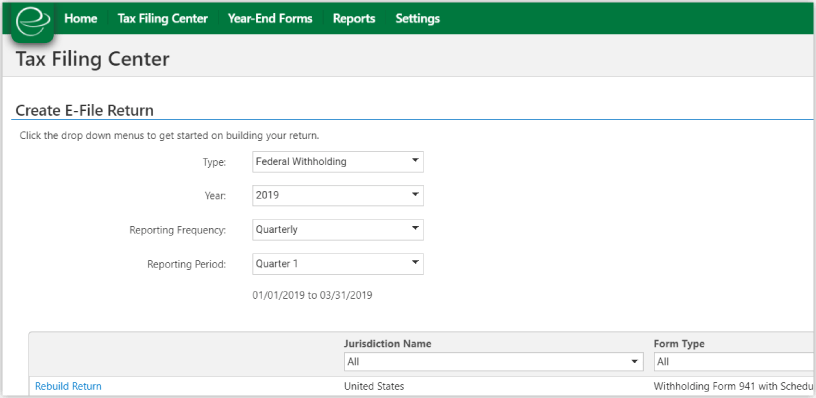Viewport: 816px width, 398px height.
Task: Click the drop down menus instruction text
Action: (169, 136)
